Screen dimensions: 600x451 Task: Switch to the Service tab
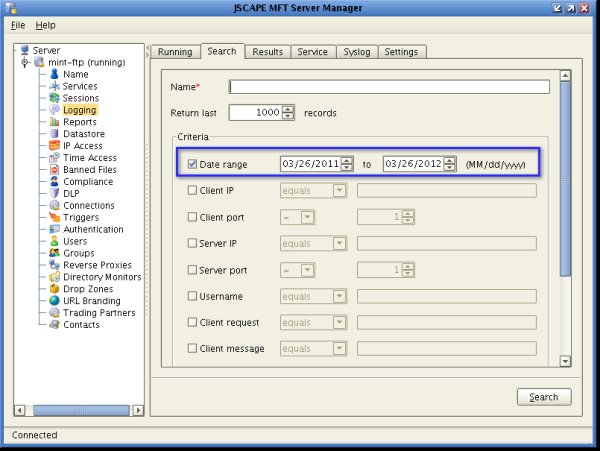point(313,52)
